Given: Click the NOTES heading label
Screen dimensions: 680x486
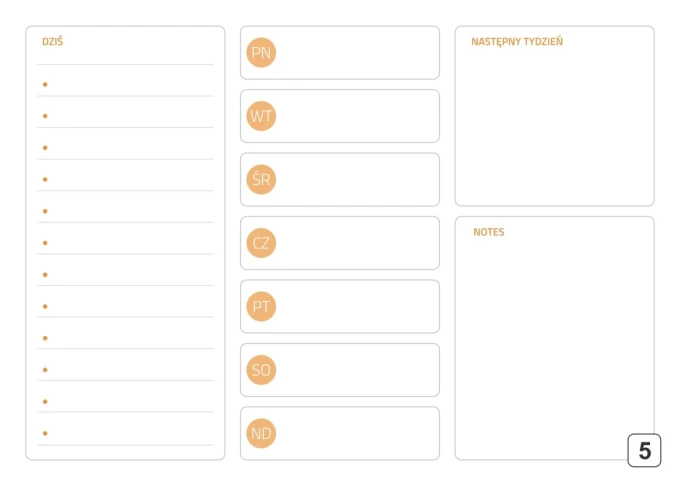Looking at the screenshot, I should pos(489,232).
